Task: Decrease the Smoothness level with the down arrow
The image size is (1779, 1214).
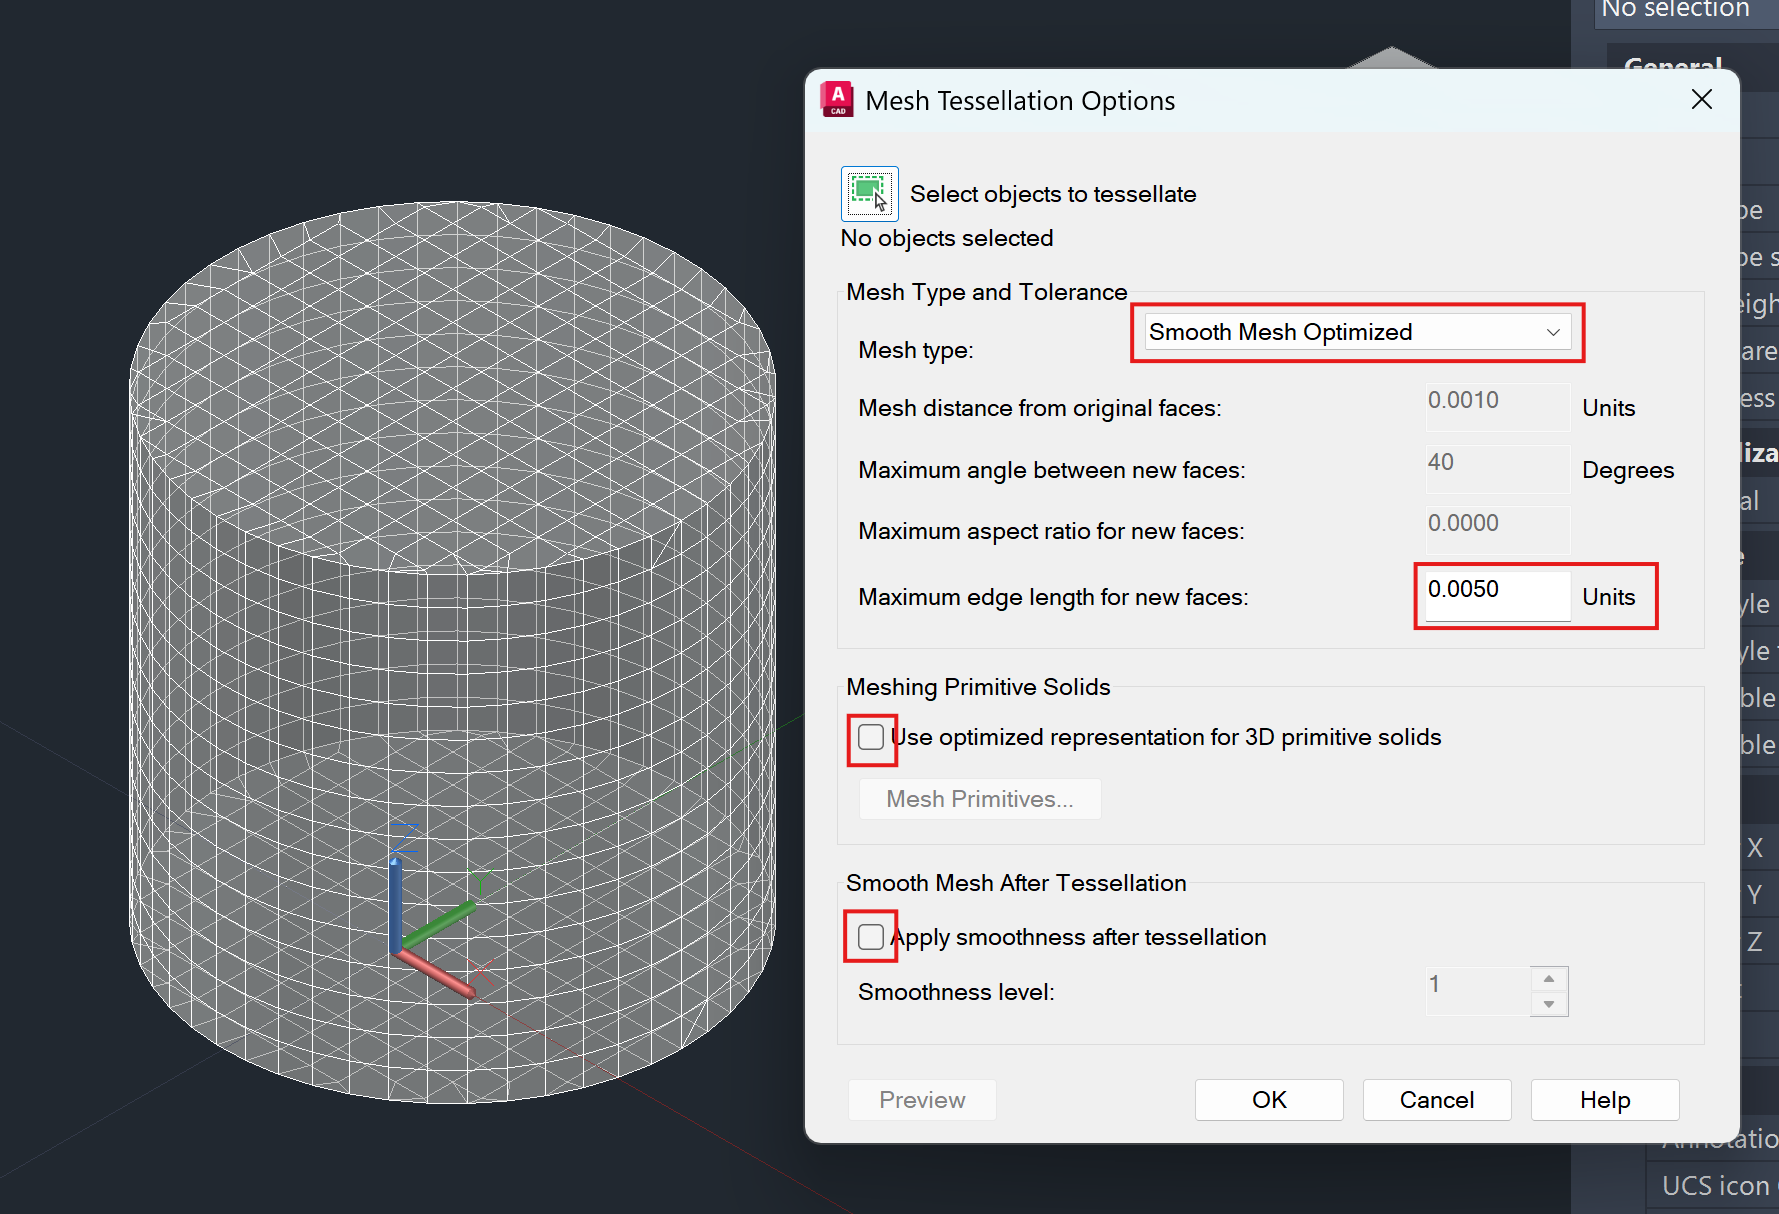Action: [x=1549, y=1004]
